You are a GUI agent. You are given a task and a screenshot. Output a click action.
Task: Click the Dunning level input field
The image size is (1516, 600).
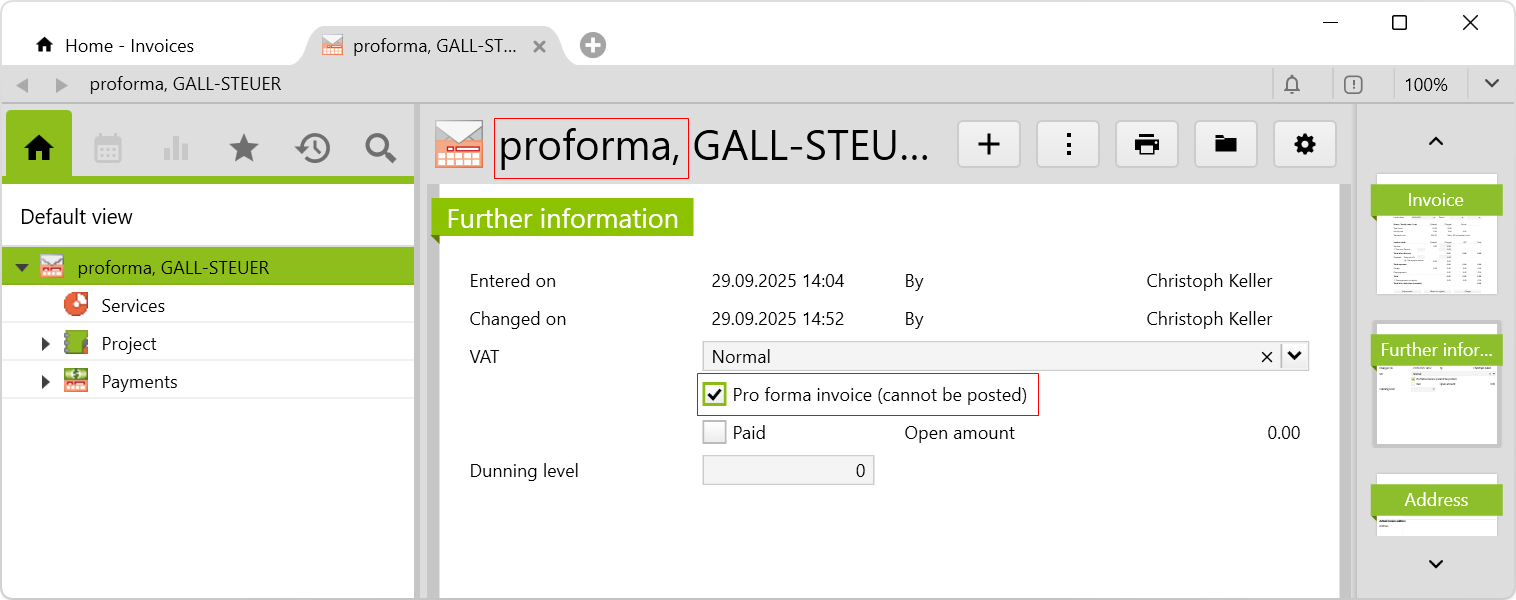point(788,471)
